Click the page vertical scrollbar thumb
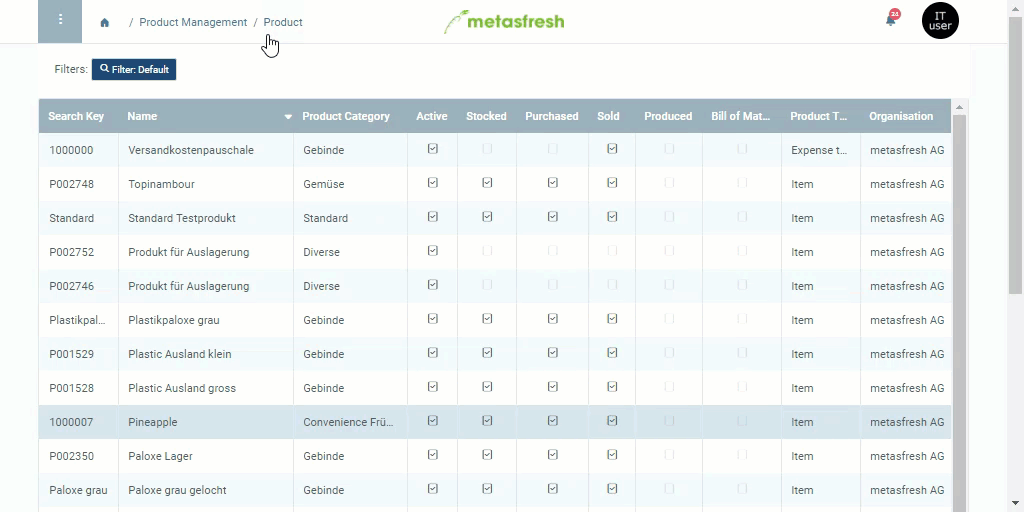The height and width of the screenshot is (512, 1024). point(1016,153)
